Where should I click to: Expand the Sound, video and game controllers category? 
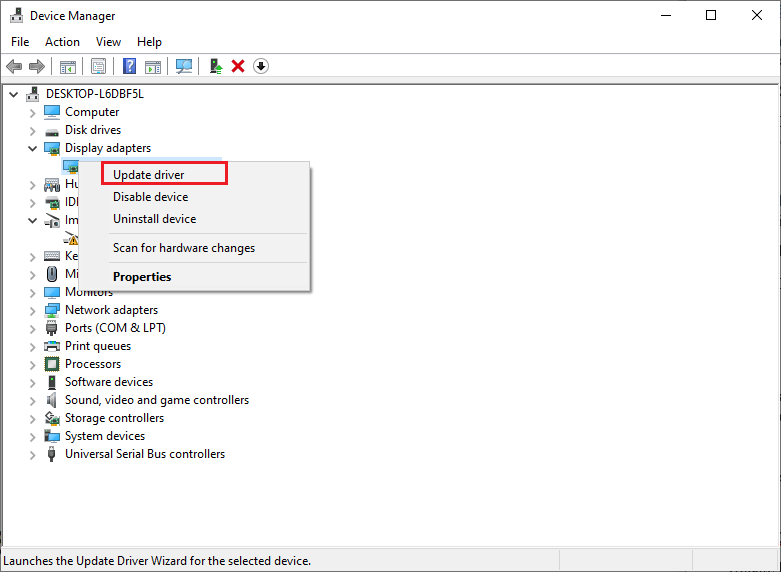coord(32,401)
